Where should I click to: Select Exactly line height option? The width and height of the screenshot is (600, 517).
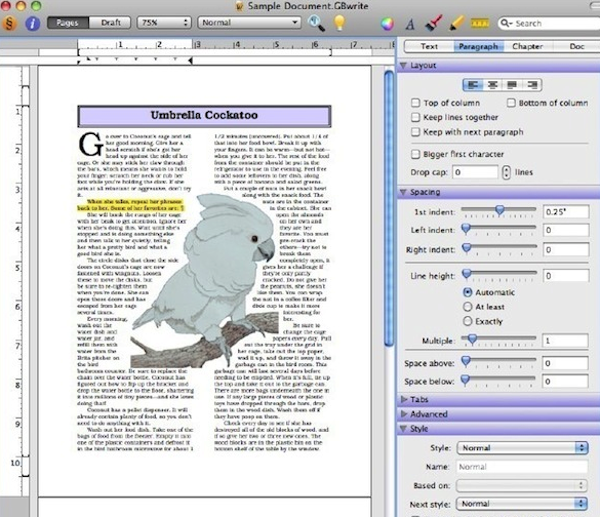pos(468,321)
